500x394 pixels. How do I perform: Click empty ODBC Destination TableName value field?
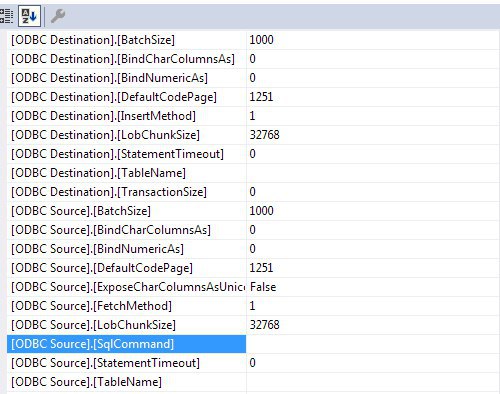click(373, 173)
